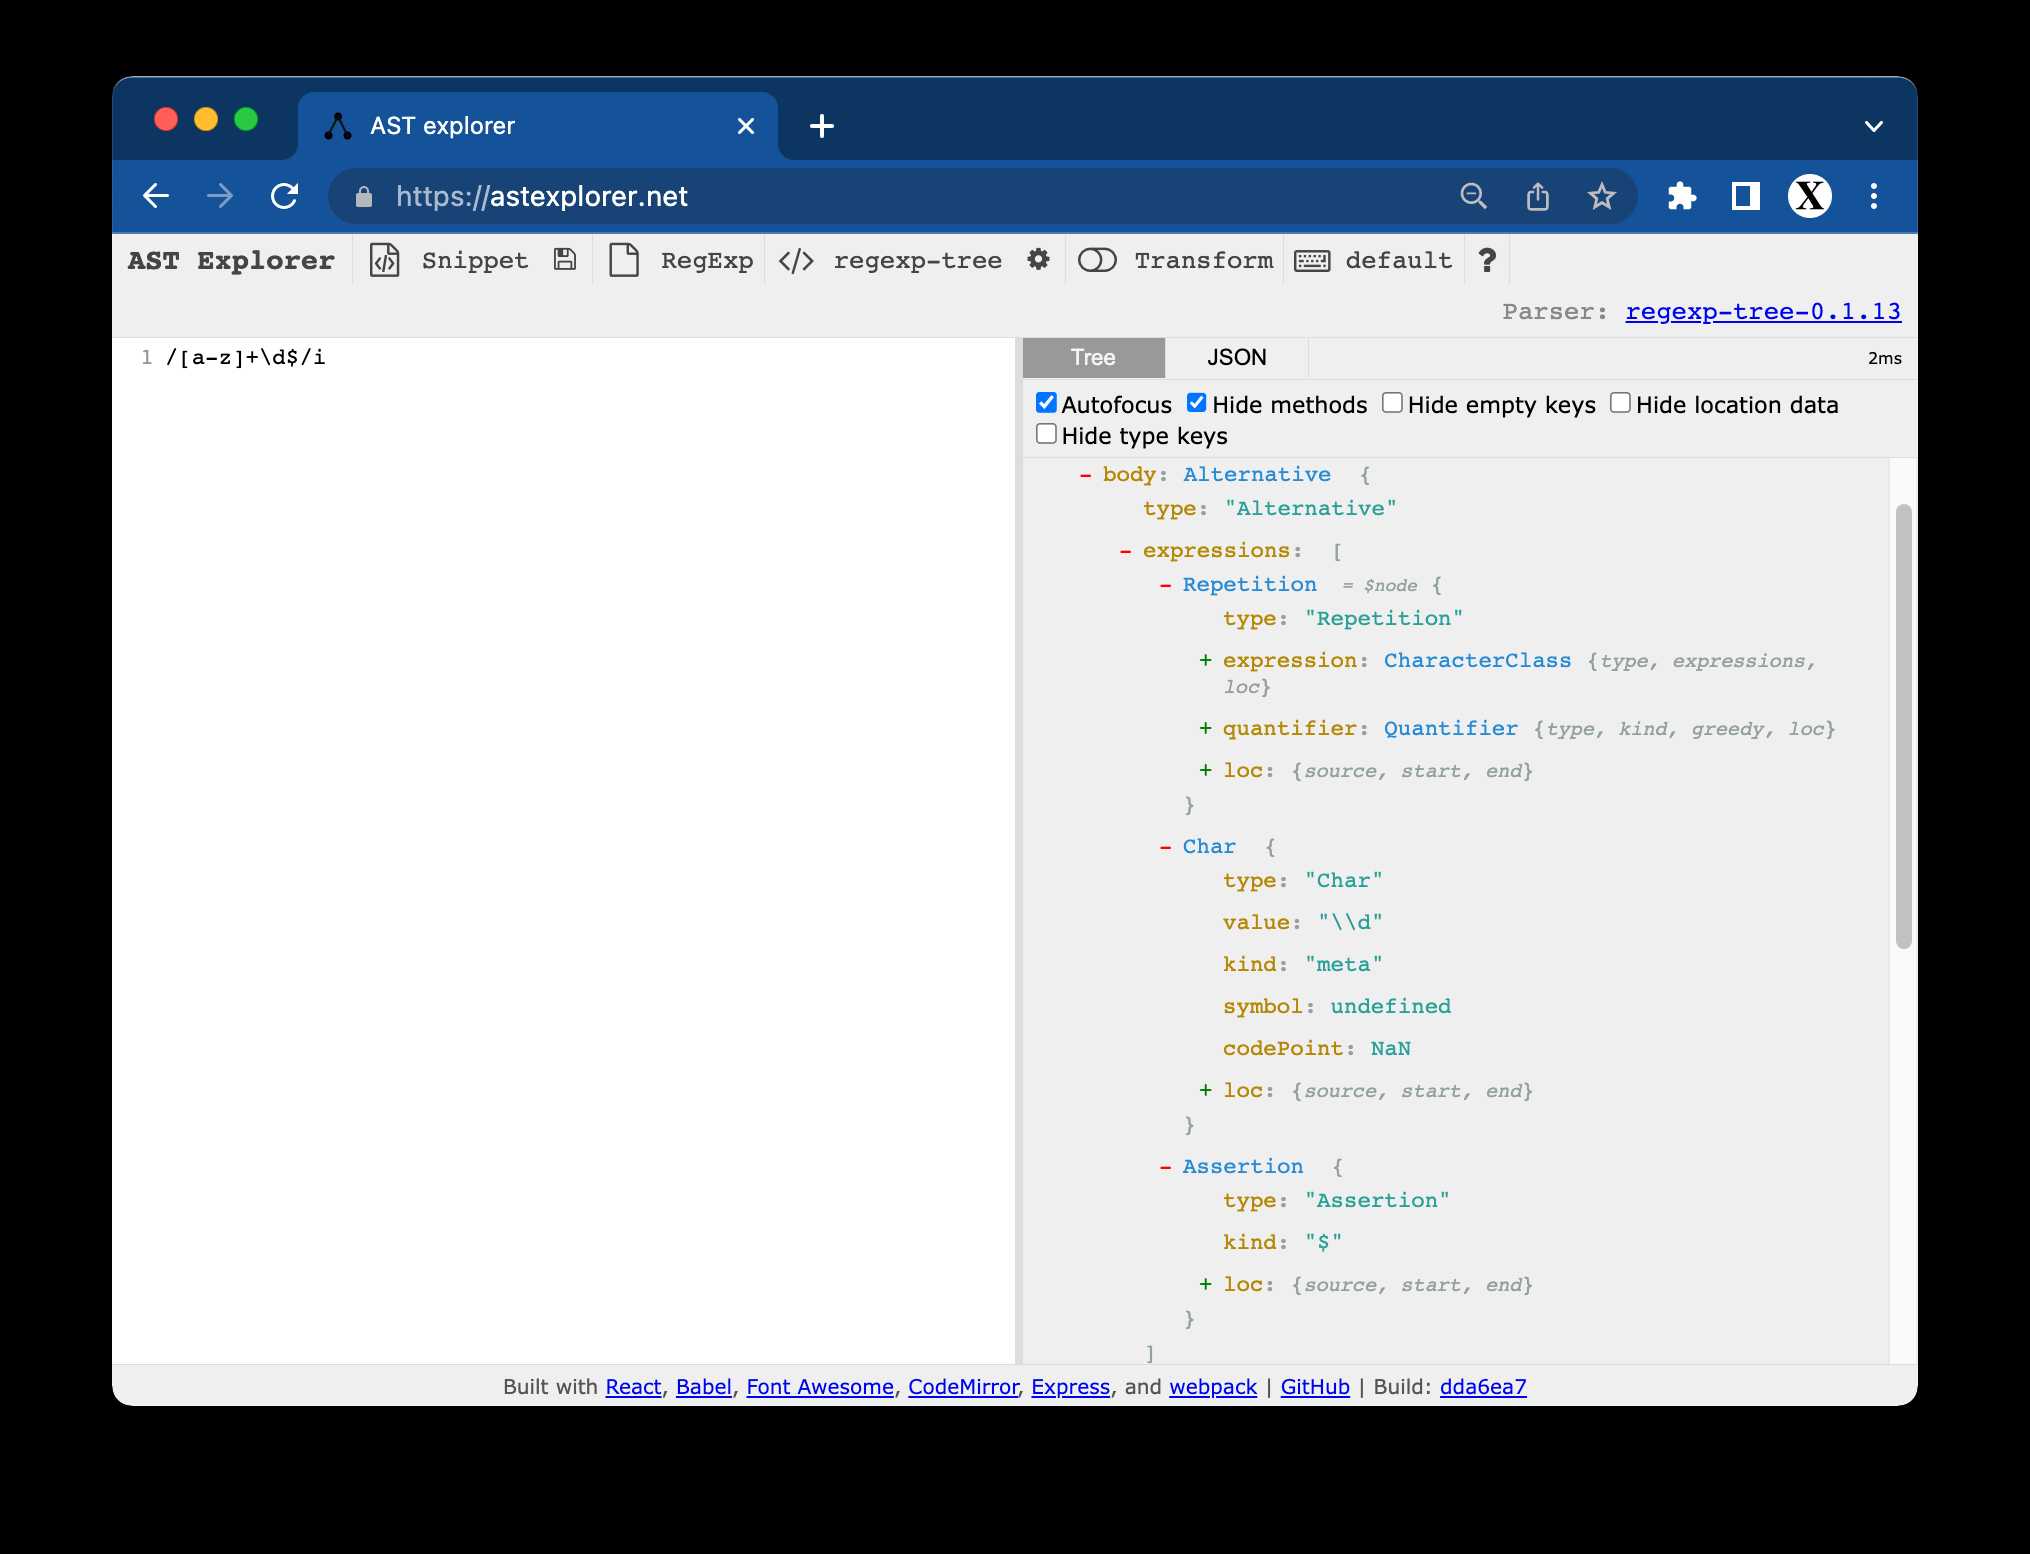The image size is (2030, 1554).
Task: Open the GitHub footer link
Action: pyautogui.click(x=1314, y=1387)
